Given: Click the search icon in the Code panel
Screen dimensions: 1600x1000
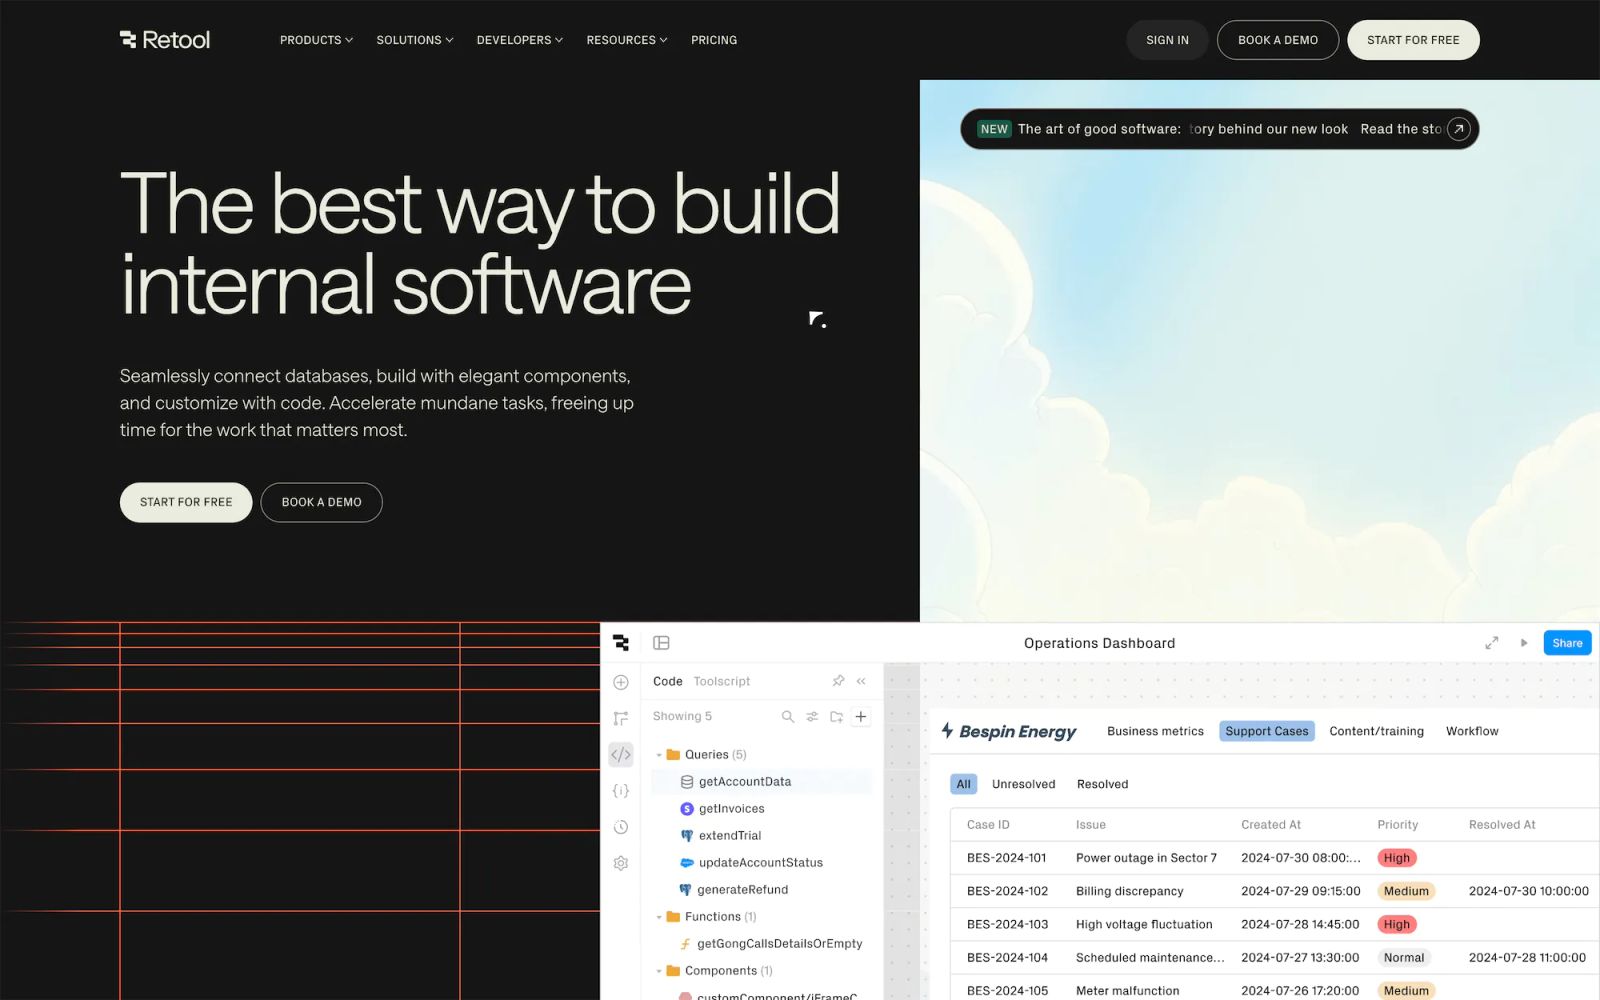Looking at the screenshot, I should click(788, 716).
